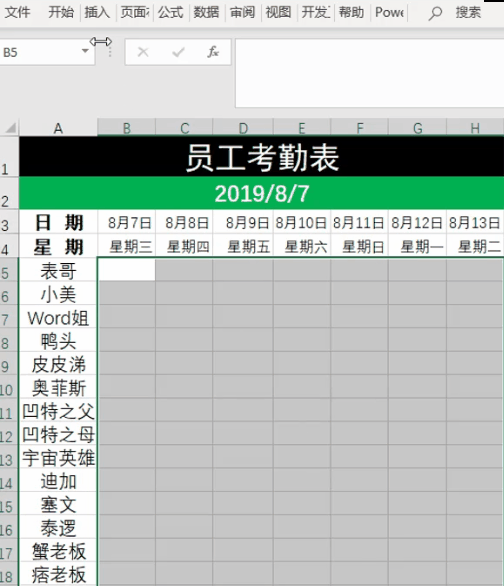Image resolution: width=504 pixels, height=586 pixels.
Task: Select the 星期二 cell
Action: 475,246
